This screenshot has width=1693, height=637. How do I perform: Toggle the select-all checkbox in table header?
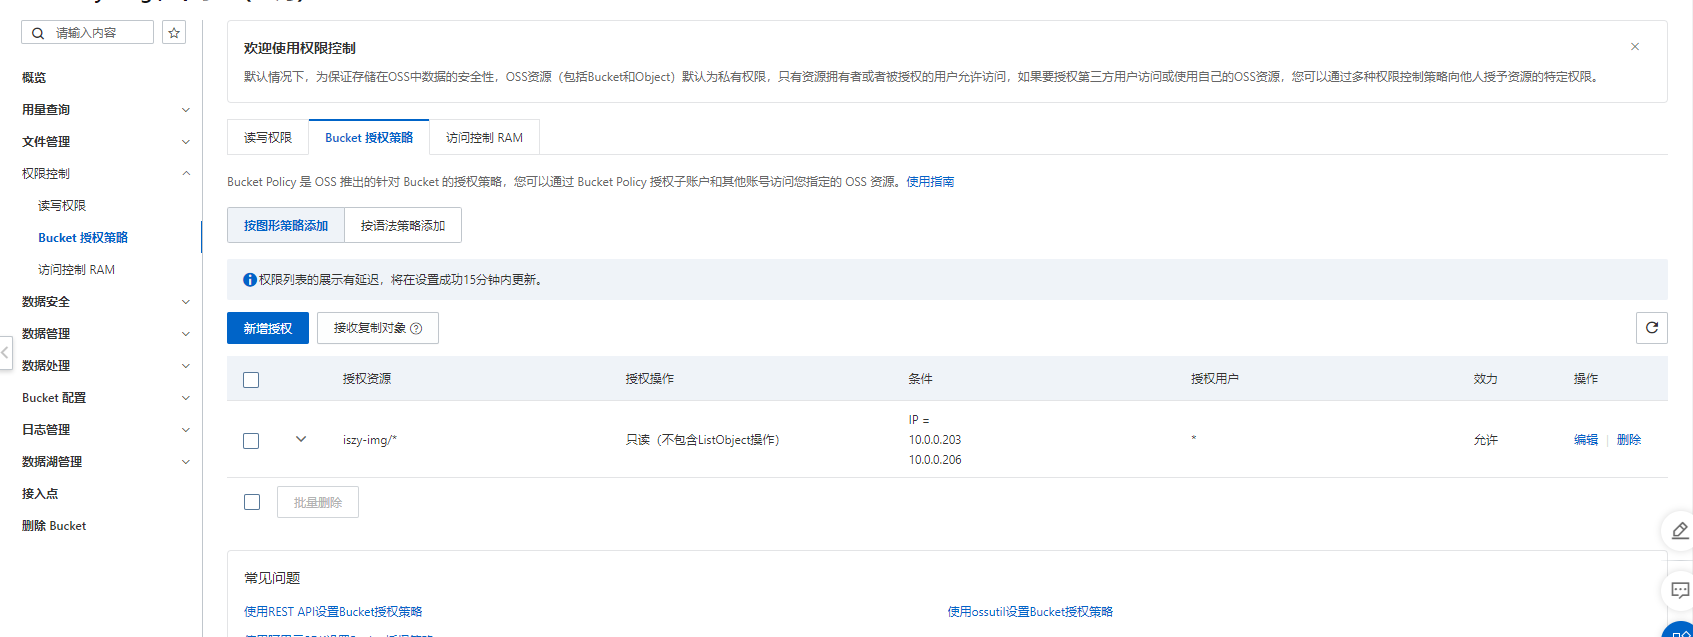point(251,380)
